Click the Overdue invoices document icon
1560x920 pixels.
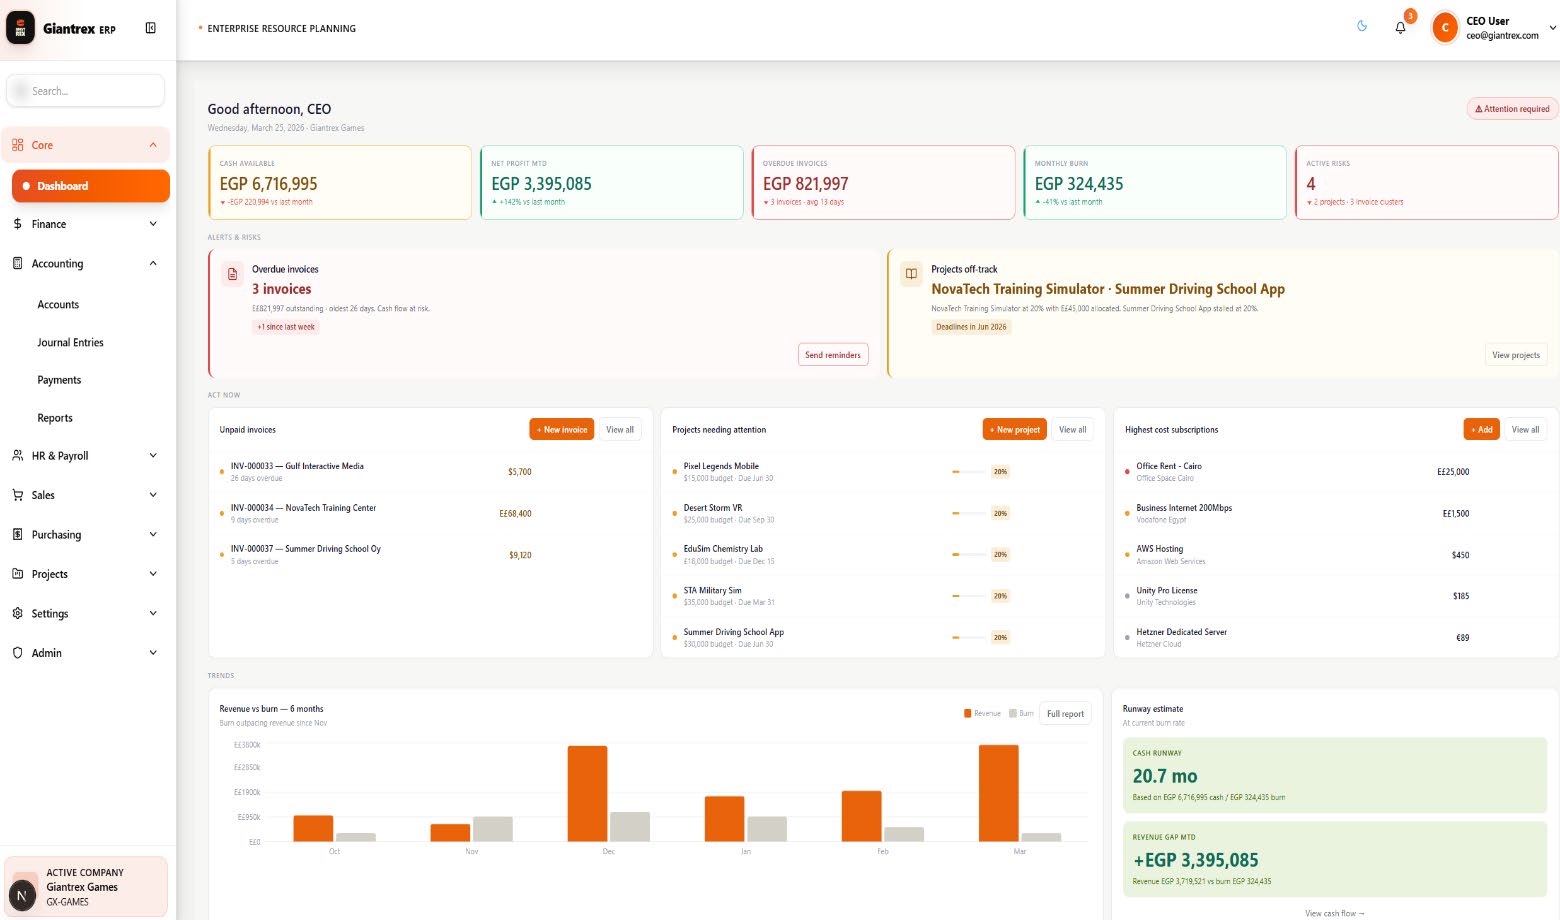point(233,274)
